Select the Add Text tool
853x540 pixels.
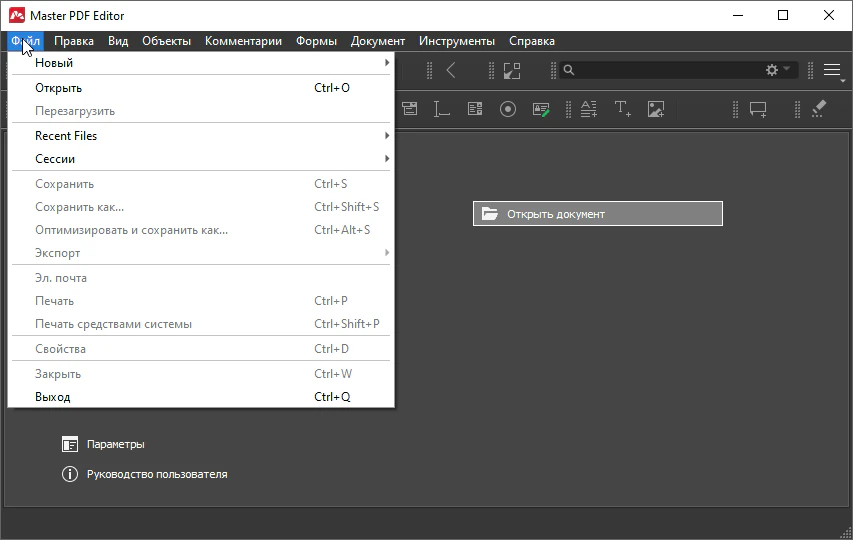click(622, 109)
